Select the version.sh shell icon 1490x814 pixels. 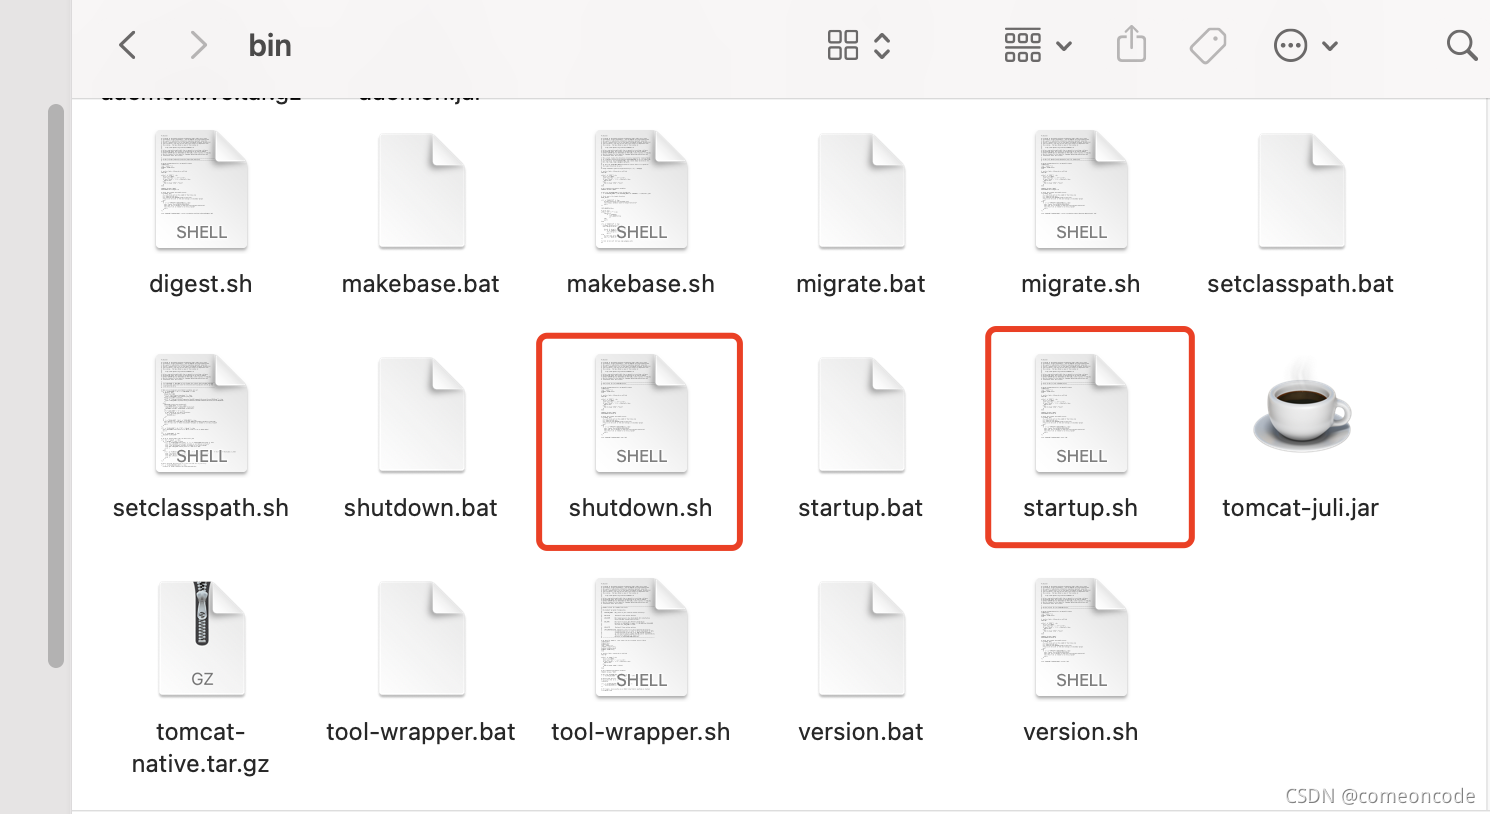pyautogui.click(x=1081, y=638)
